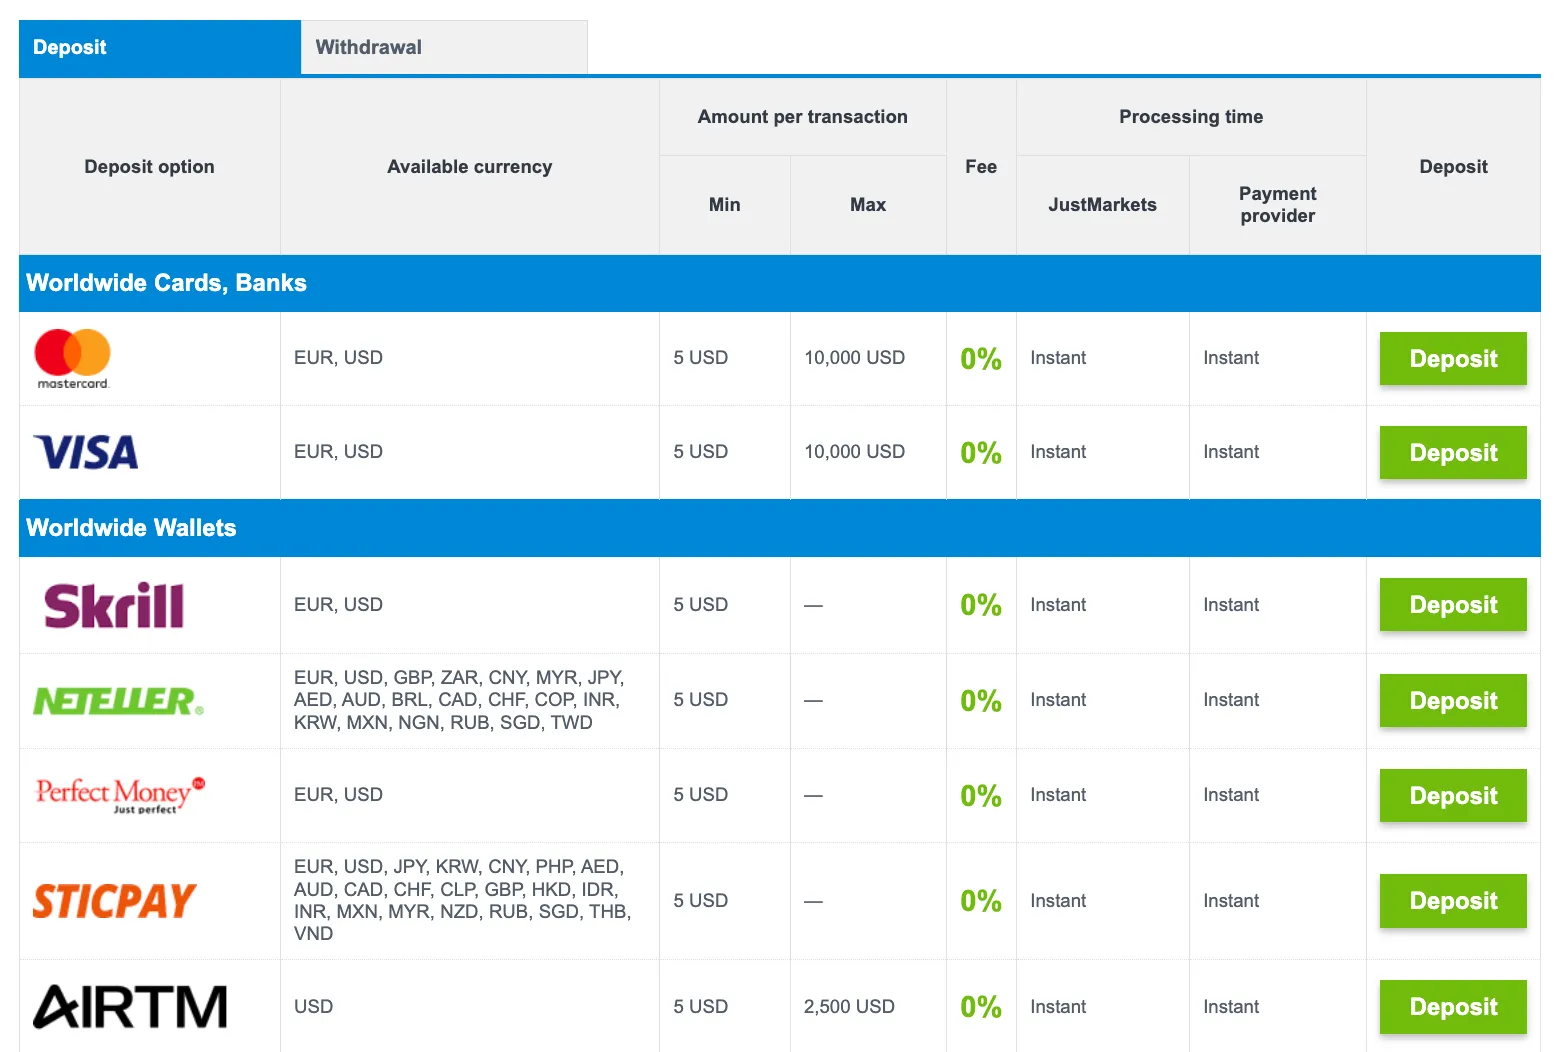Viewport: 1556px width, 1052px height.
Task: Click the Skrill logo
Action: [114, 605]
